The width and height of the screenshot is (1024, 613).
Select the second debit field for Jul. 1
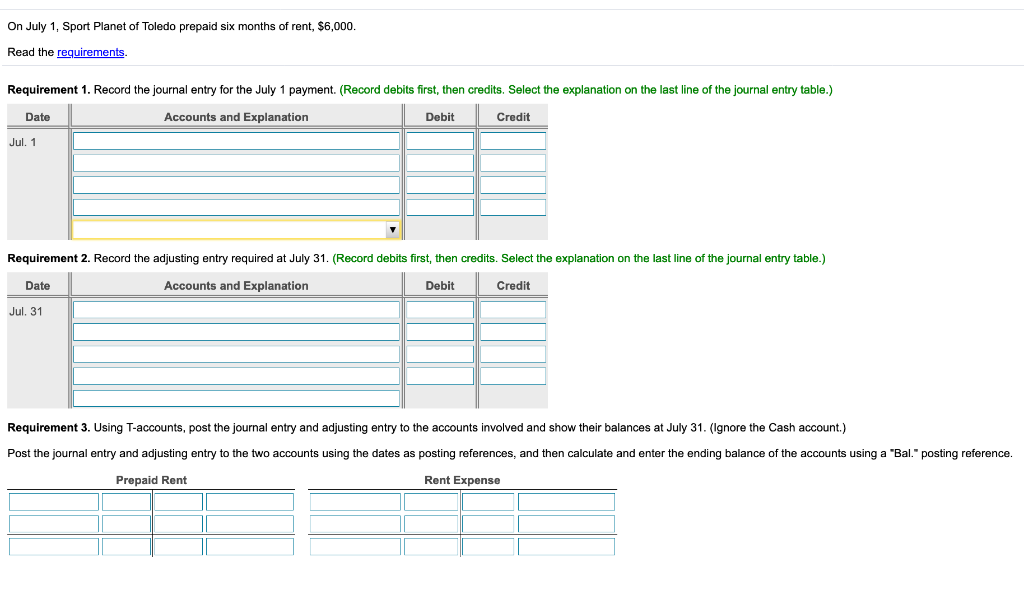440,163
